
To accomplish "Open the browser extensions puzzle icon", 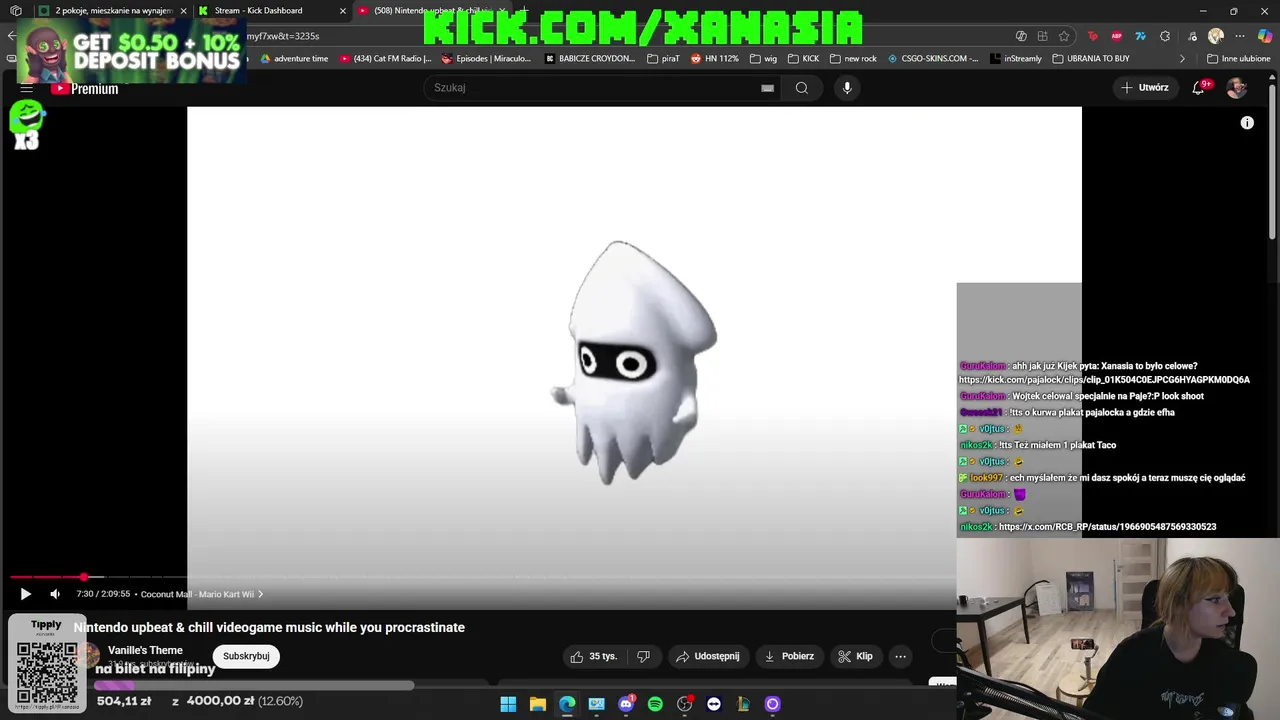I will pos(1165,36).
